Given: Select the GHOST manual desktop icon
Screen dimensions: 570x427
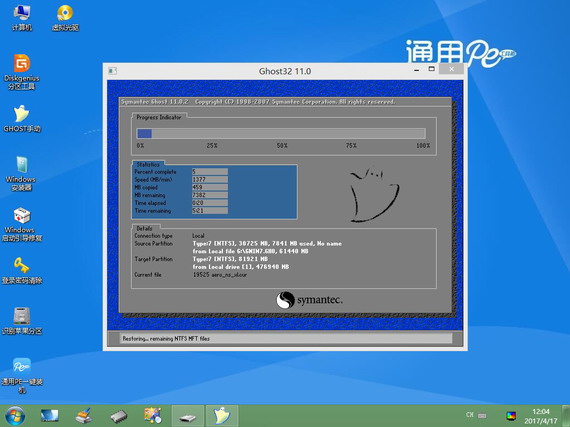Looking at the screenshot, I should tap(22, 119).
